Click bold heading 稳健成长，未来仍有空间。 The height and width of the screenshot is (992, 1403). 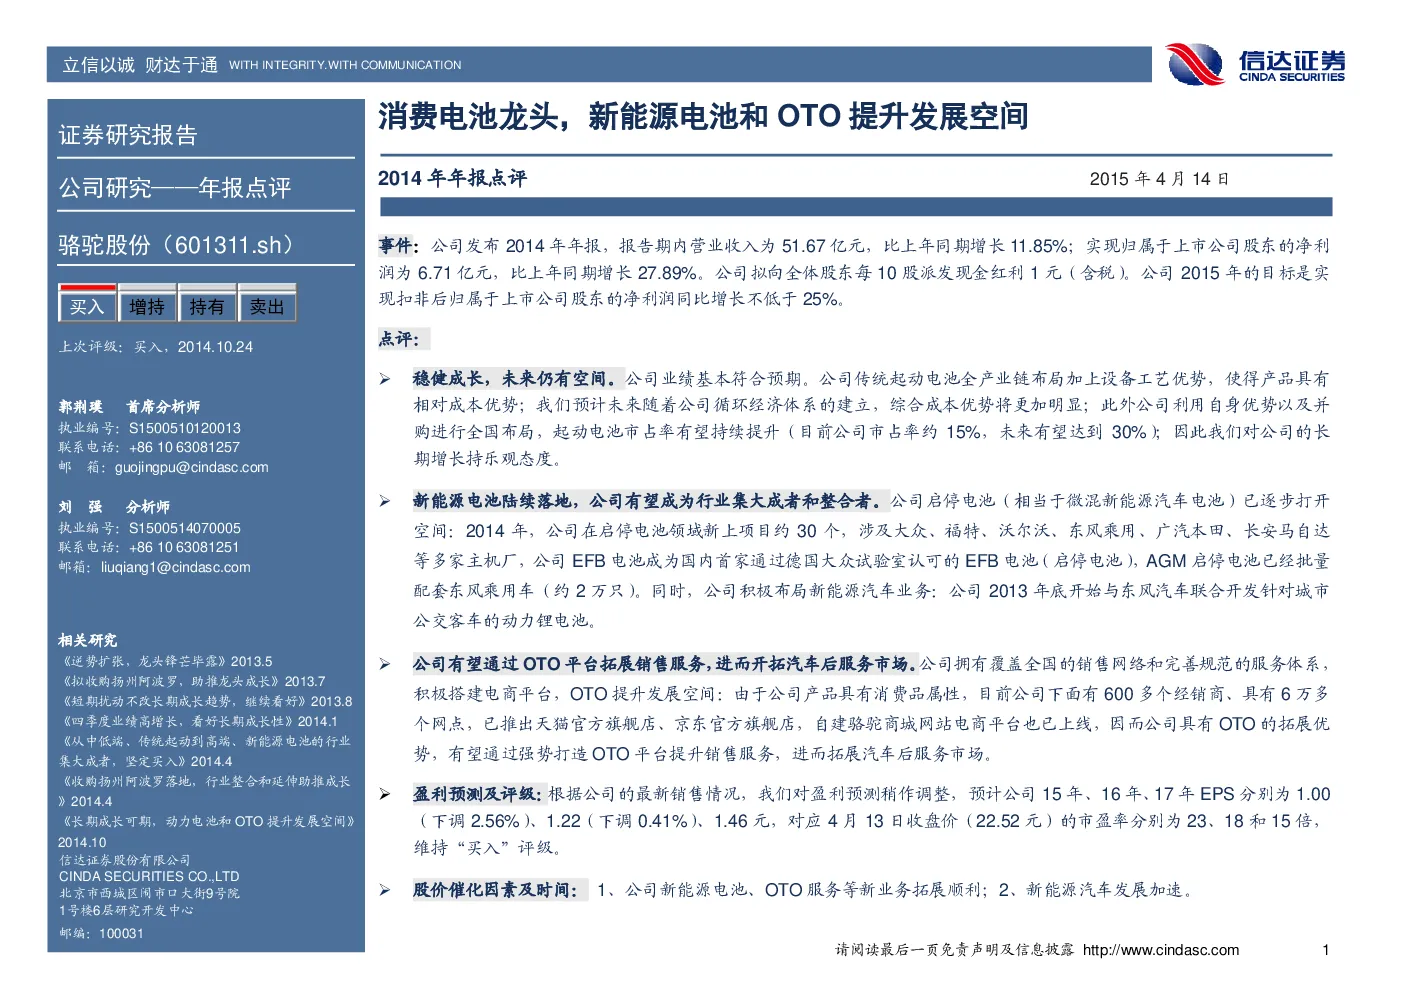(x=518, y=379)
